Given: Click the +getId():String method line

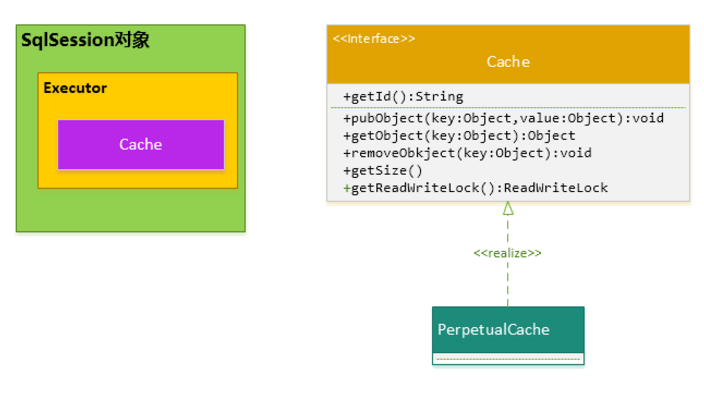Looking at the screenshot, I should click(403, 96).
